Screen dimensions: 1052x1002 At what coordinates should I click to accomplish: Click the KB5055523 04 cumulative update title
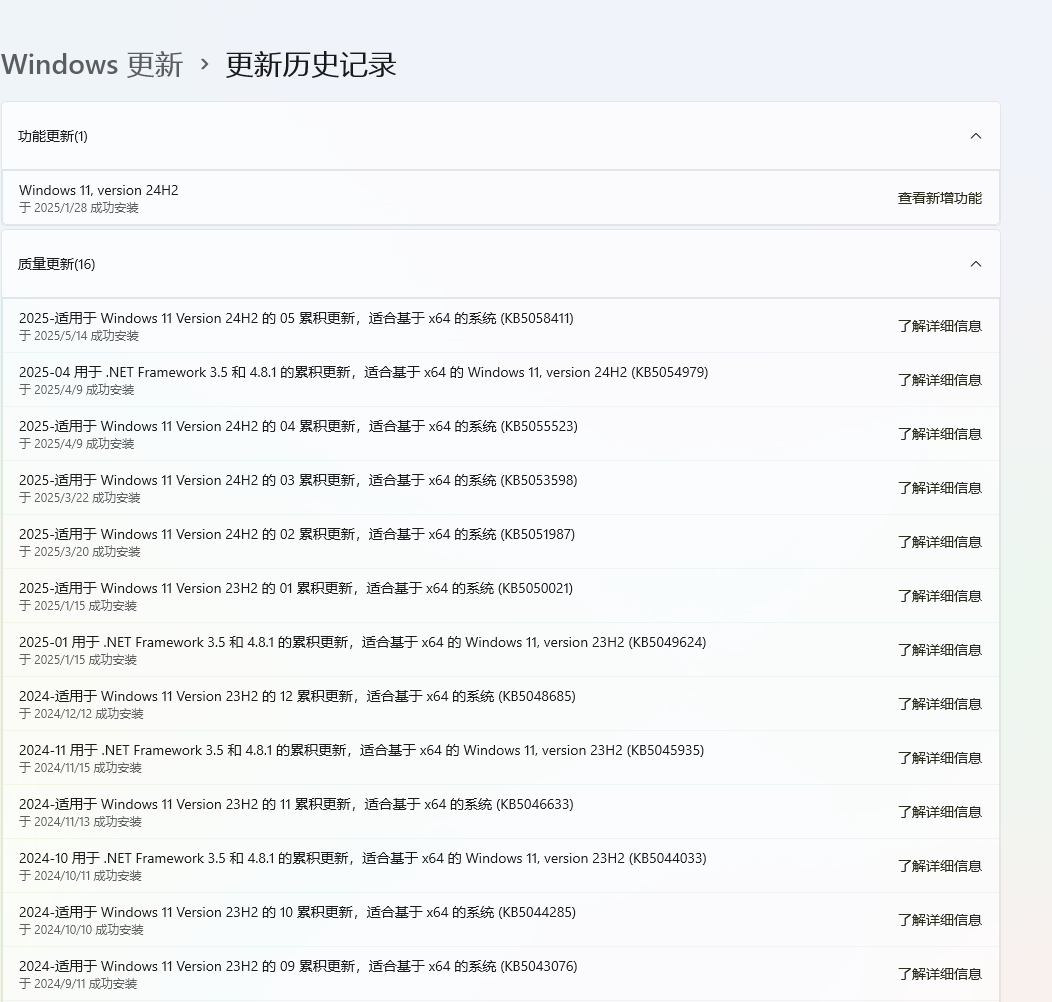point(298,426)
